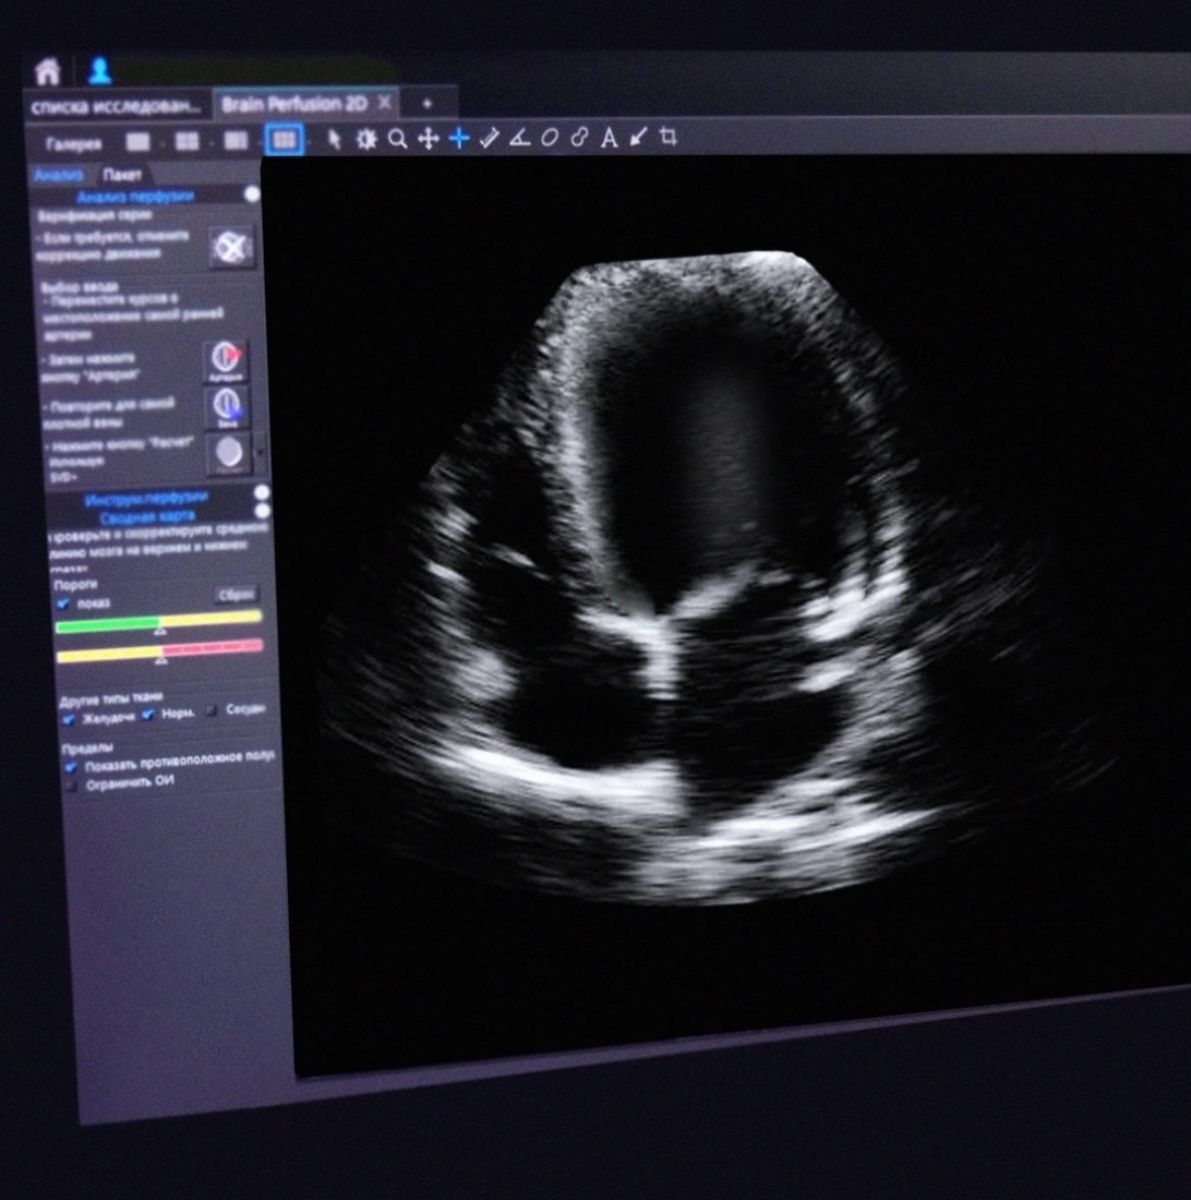Choose the angle measurement tool
Screen dimensions: 1191x1200
click(x=519, y=138)
